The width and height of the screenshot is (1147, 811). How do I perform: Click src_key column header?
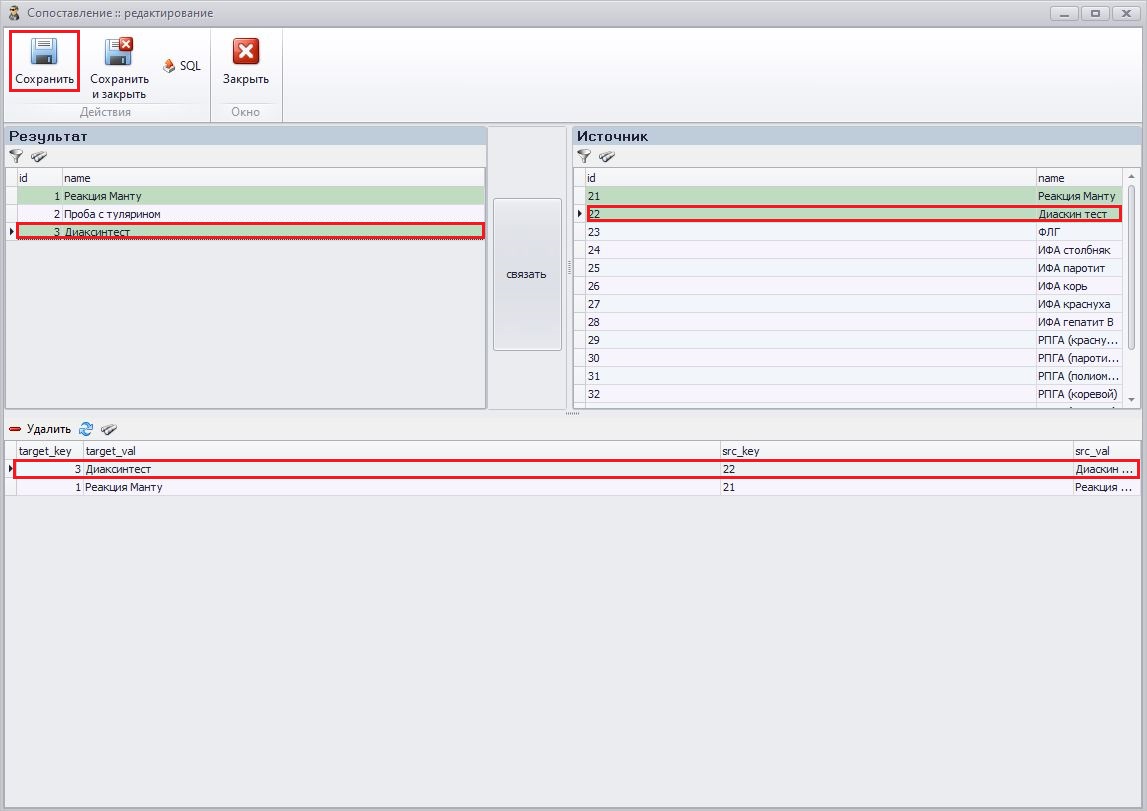(x=895, y=451)
